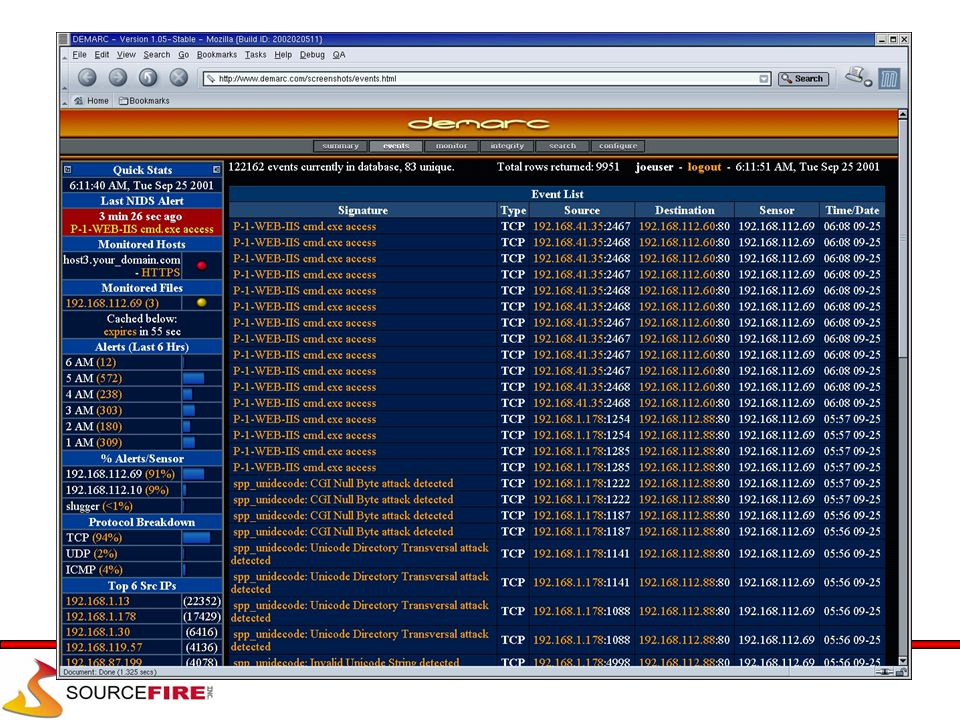Open the Go menu

(x=184, y=54)
